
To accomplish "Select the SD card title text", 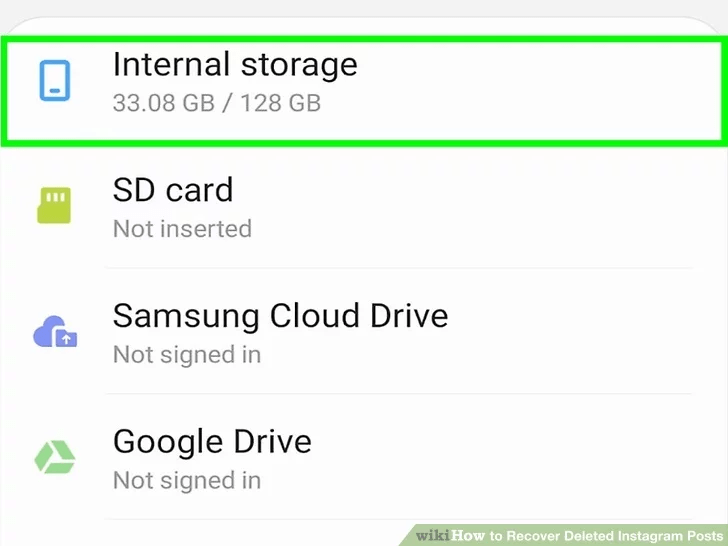I will [x=172, y=190].
